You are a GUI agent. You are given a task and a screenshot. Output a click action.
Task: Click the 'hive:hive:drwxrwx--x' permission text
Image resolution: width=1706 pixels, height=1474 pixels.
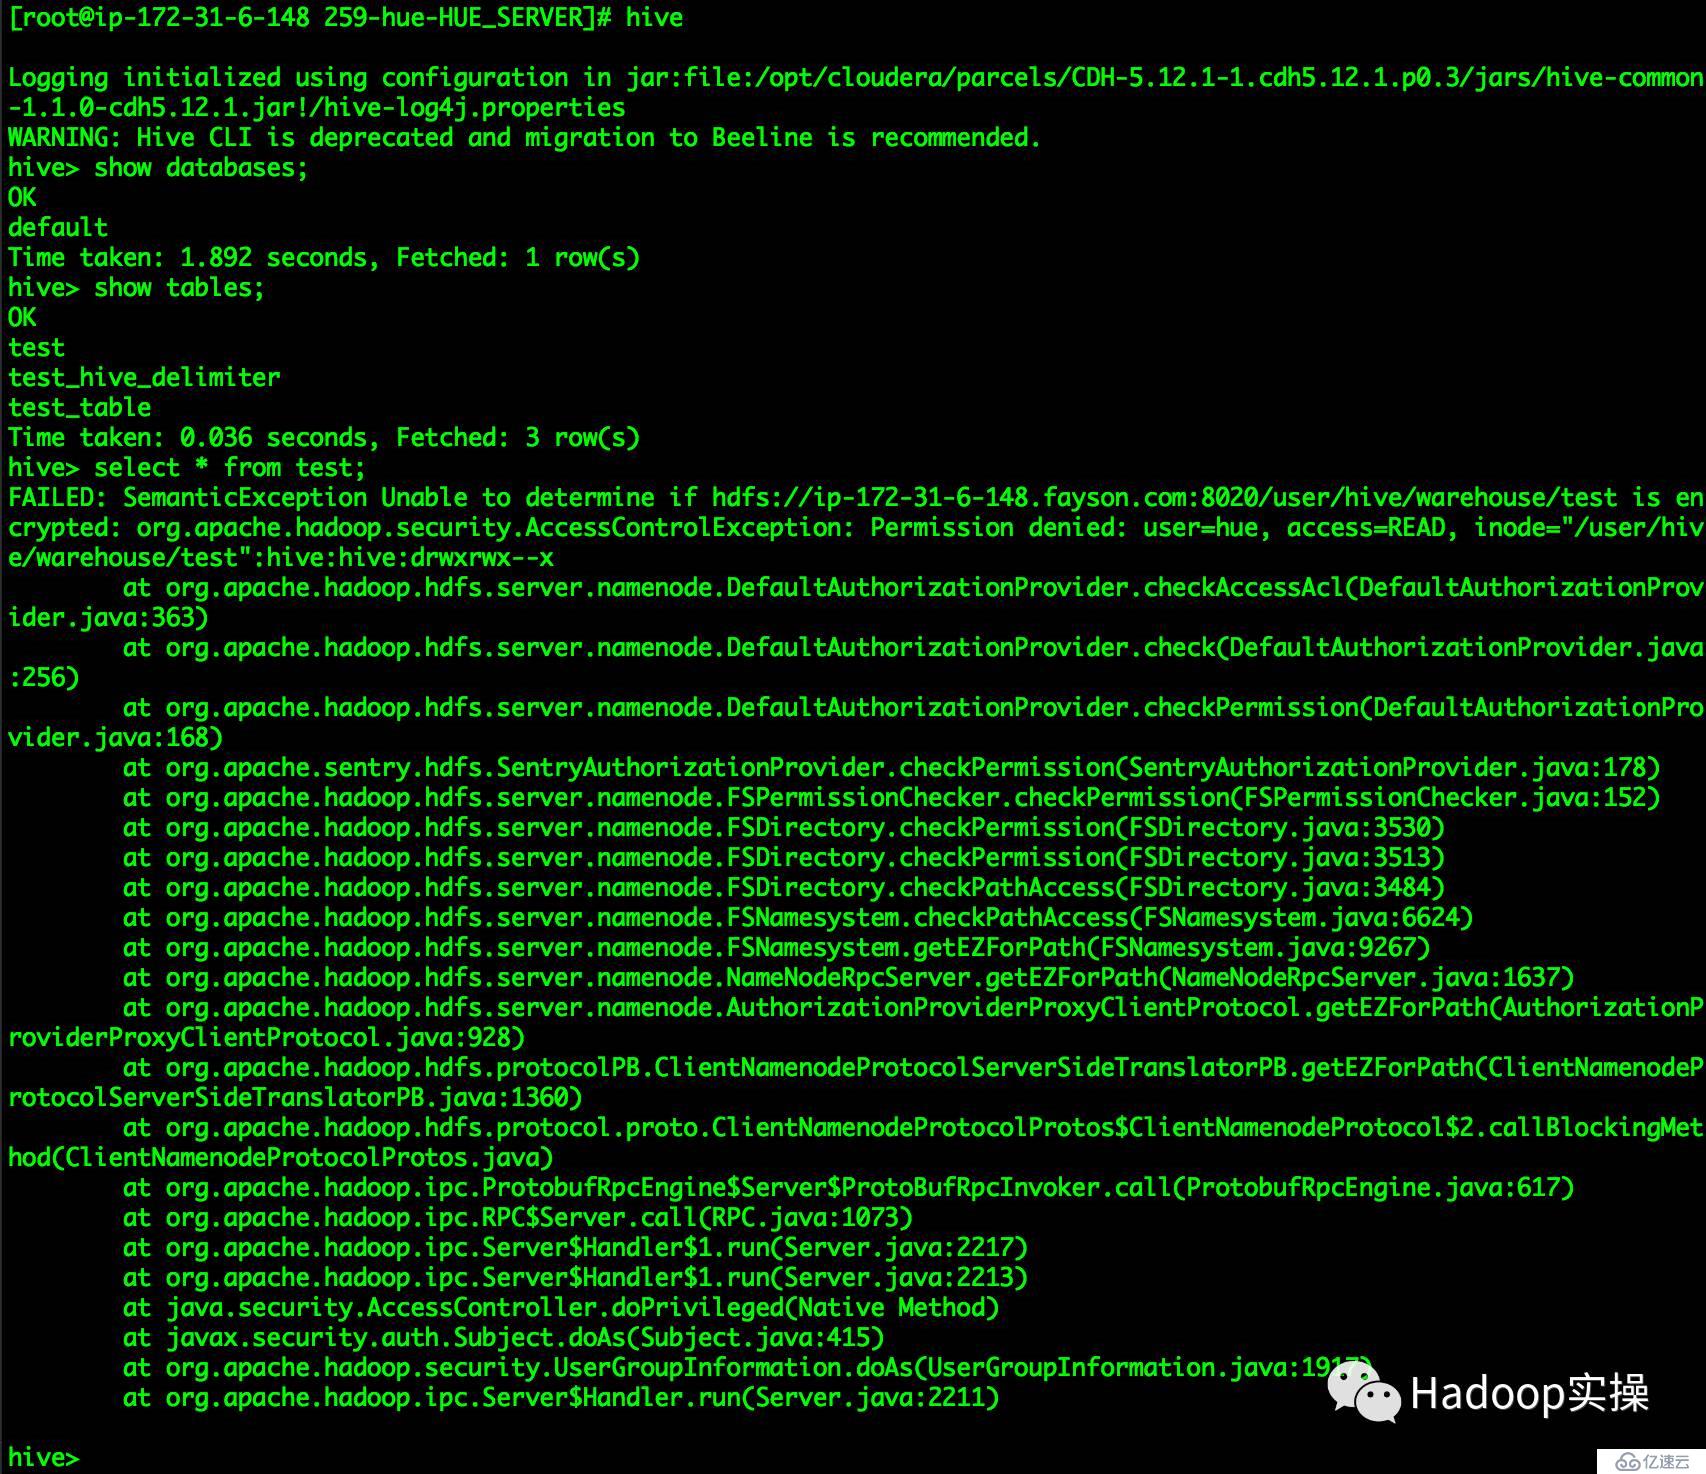click(410, 558)
